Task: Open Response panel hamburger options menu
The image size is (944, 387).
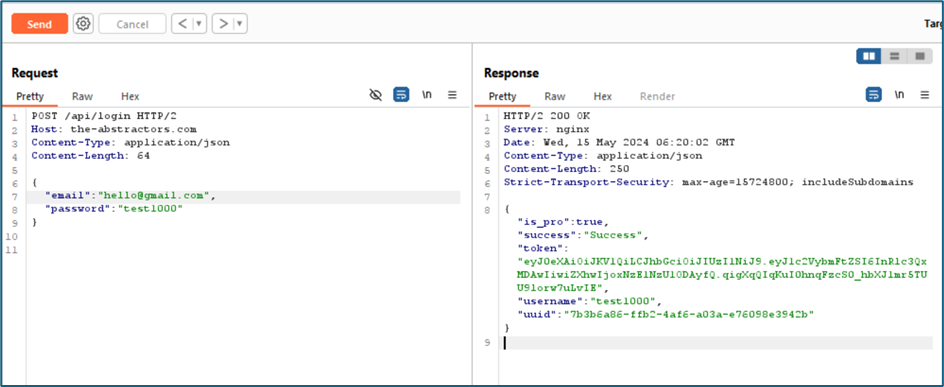Action: [x=925, y=95]
